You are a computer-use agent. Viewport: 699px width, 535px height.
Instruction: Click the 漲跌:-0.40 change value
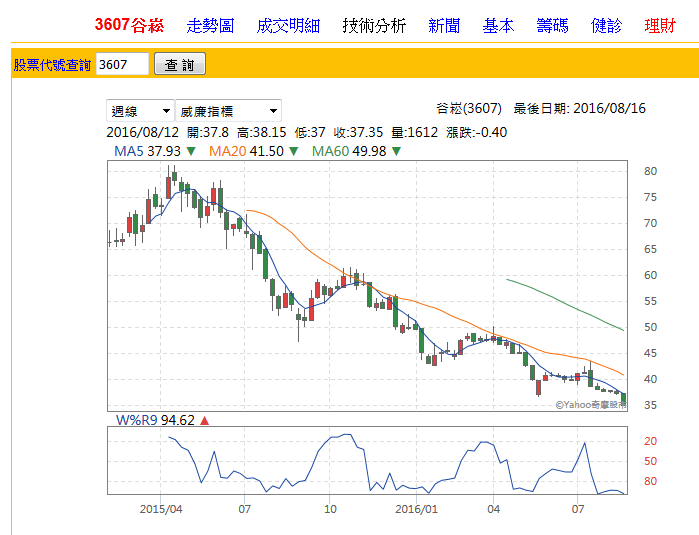point(477,132)
